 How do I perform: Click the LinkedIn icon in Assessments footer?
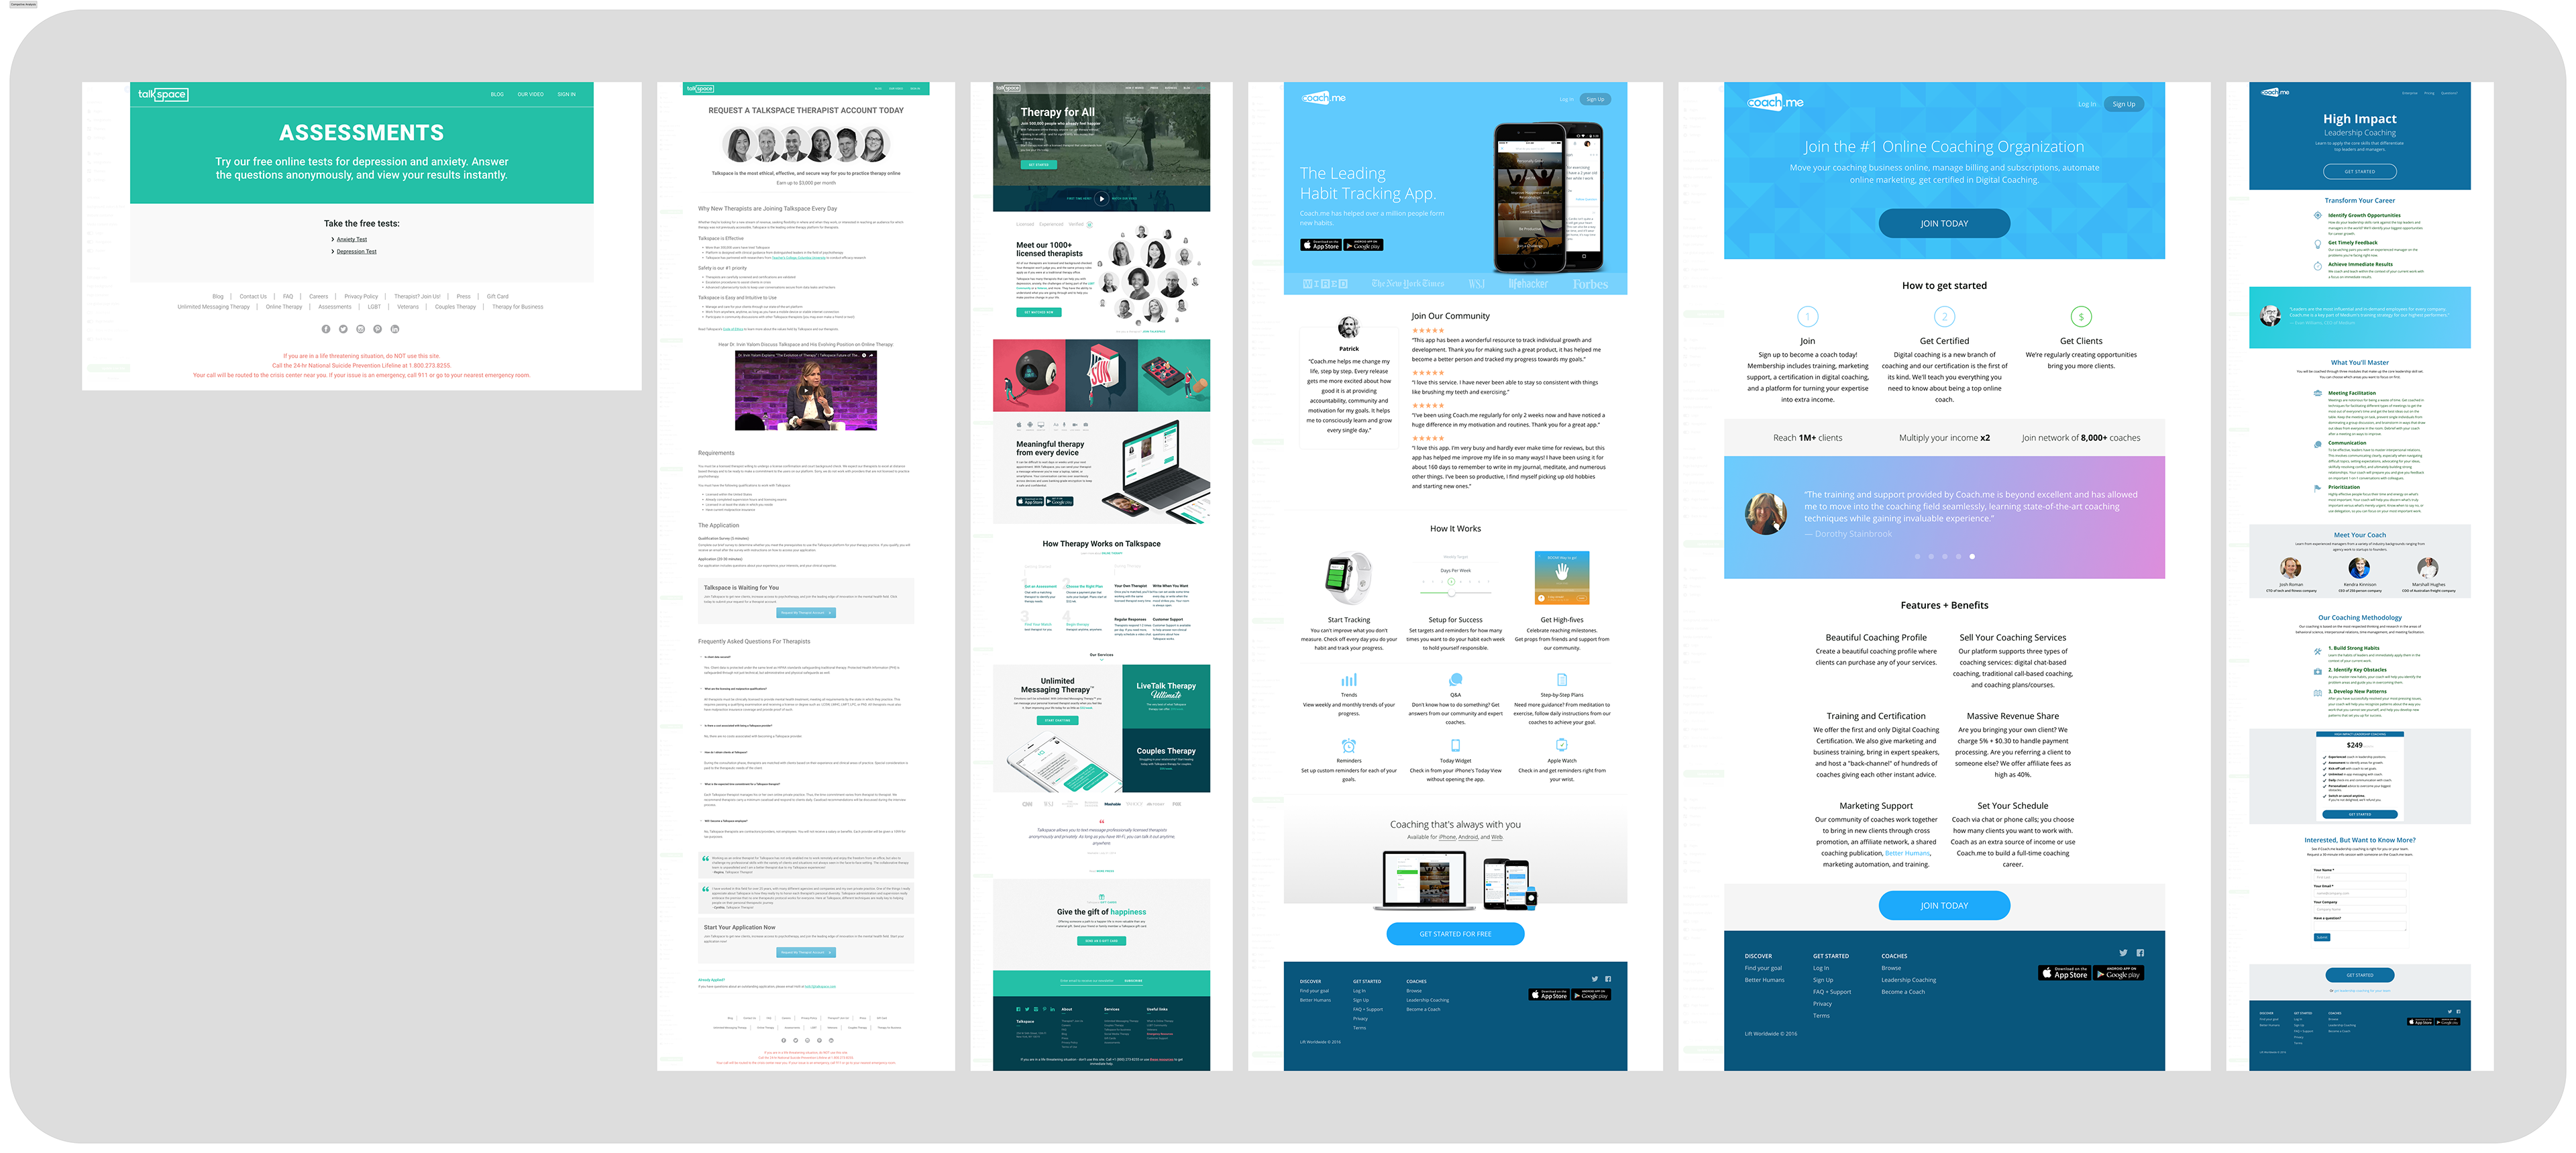(394, 329)
